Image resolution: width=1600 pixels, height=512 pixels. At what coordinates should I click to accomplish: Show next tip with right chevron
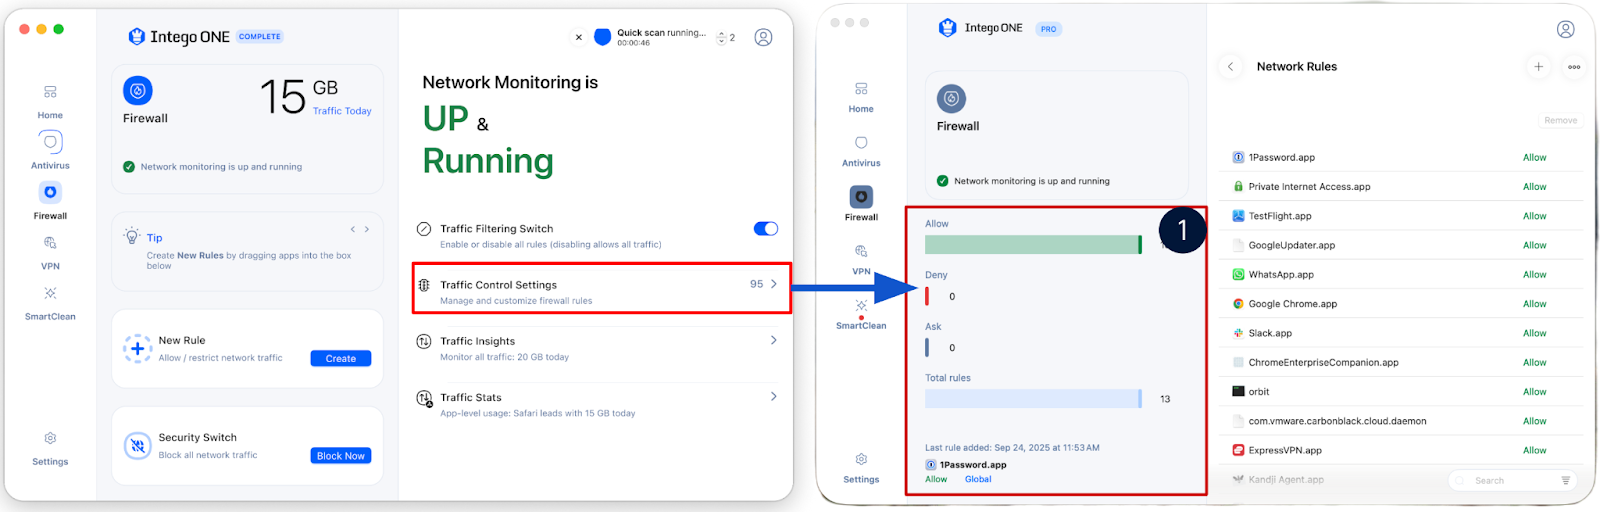click(x=367, y=229)
